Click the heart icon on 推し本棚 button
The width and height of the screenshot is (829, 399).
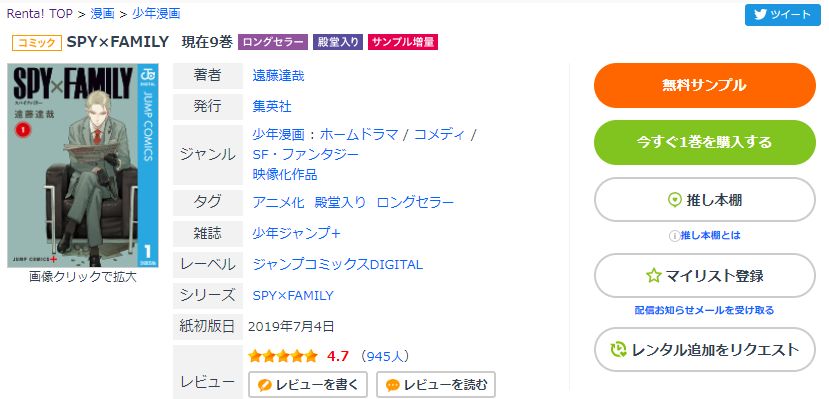[675, 200]
